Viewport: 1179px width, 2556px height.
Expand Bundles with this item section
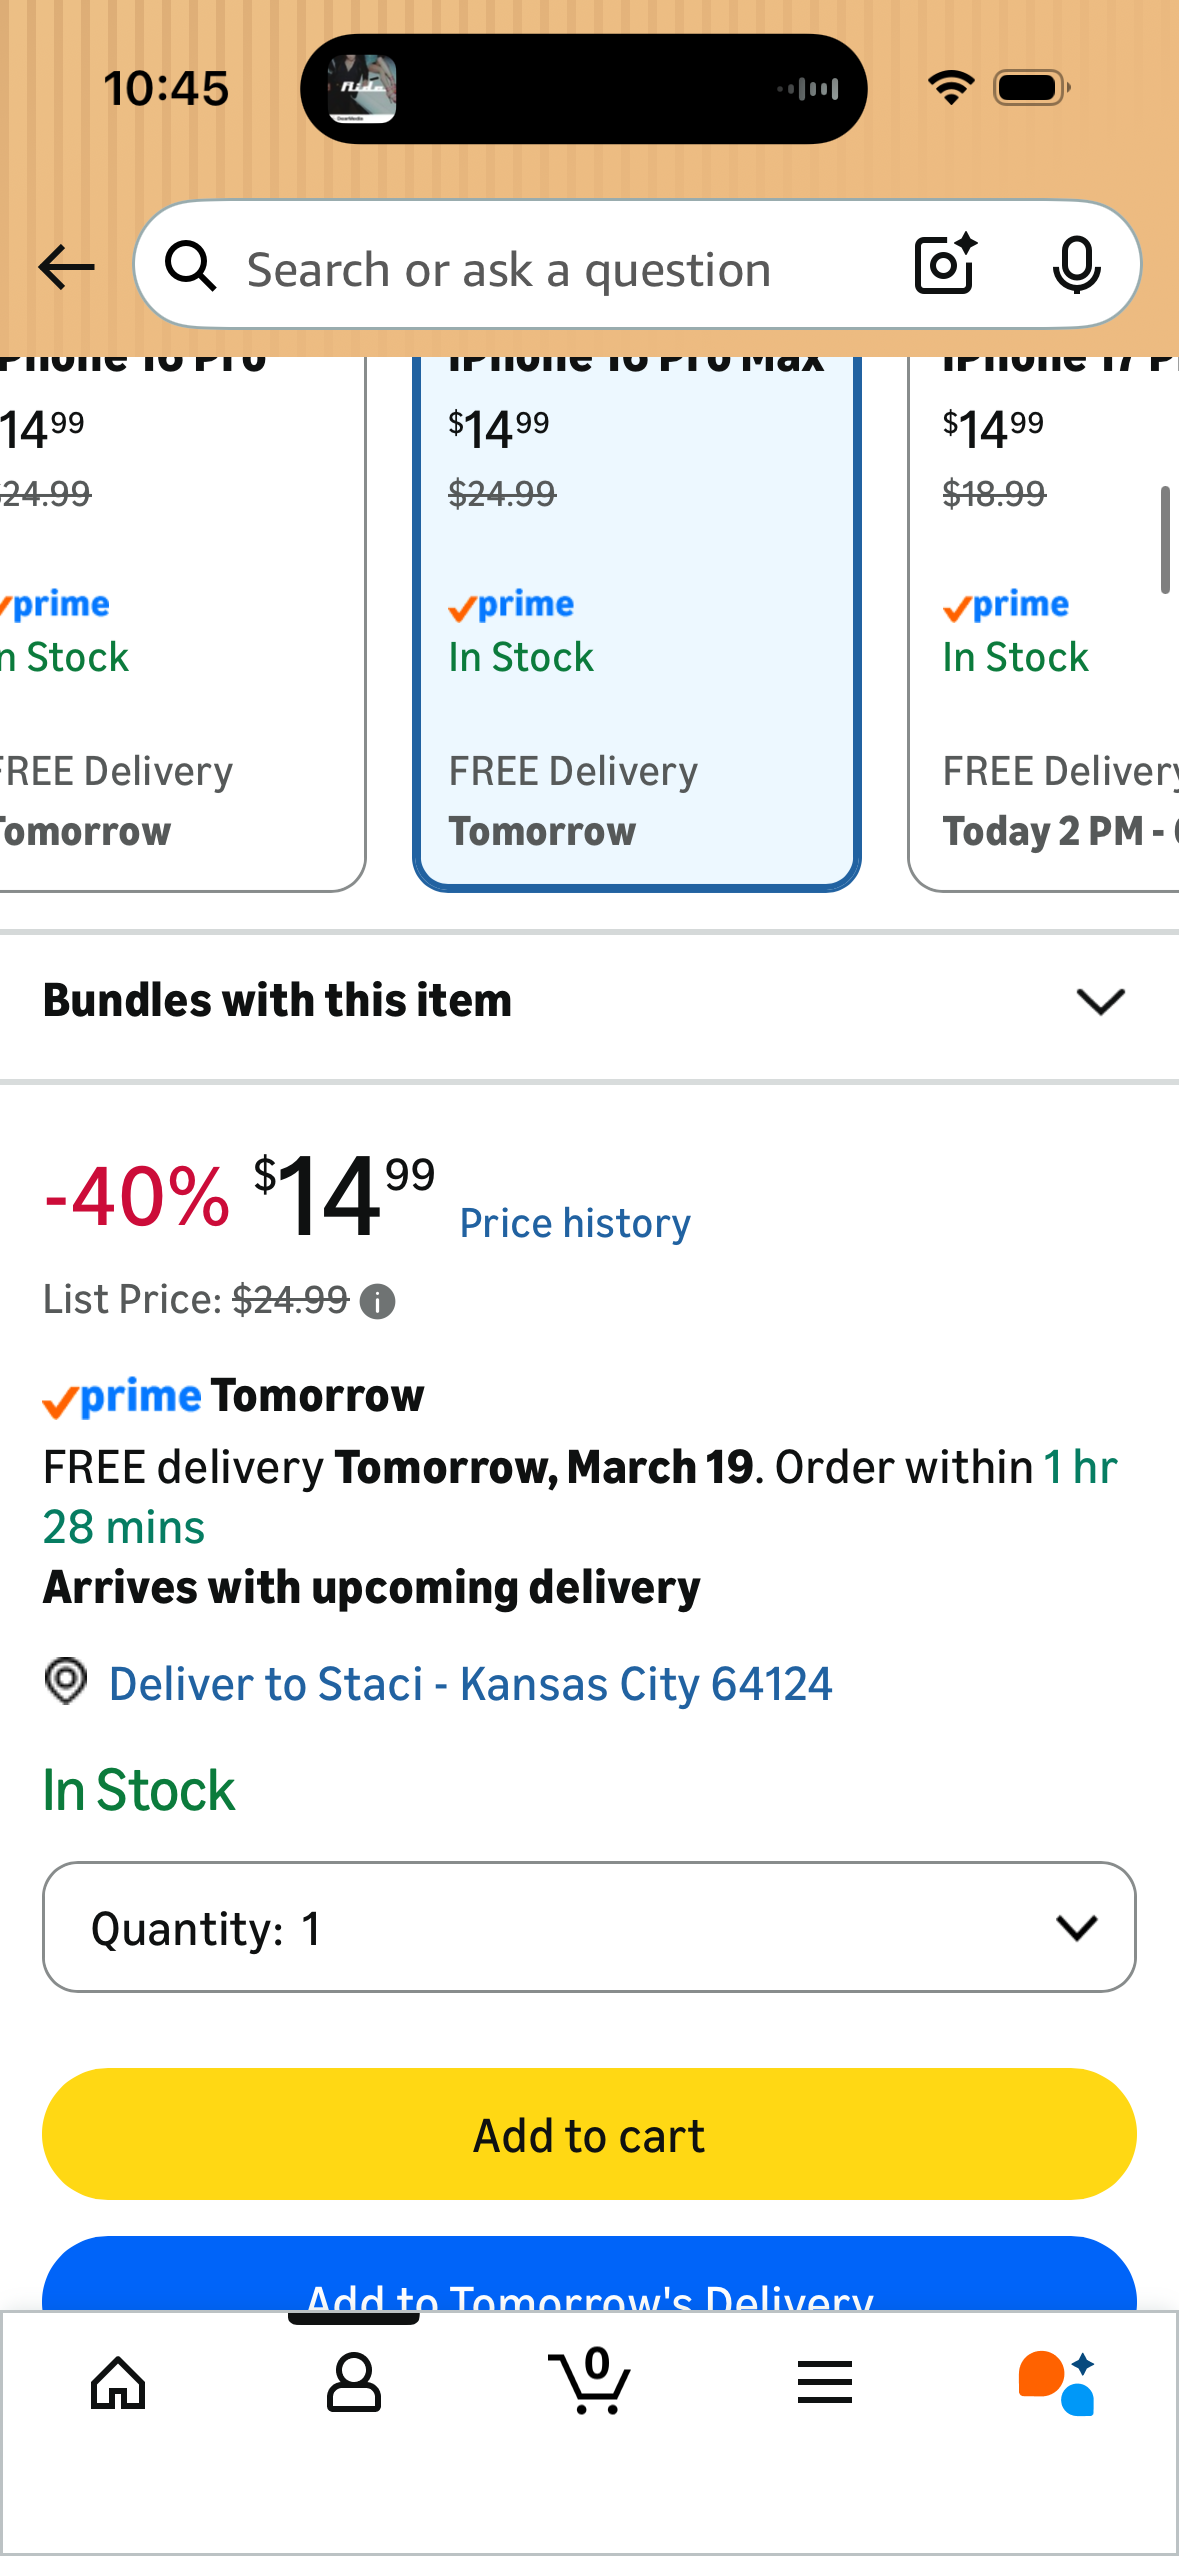[589, 1001]
